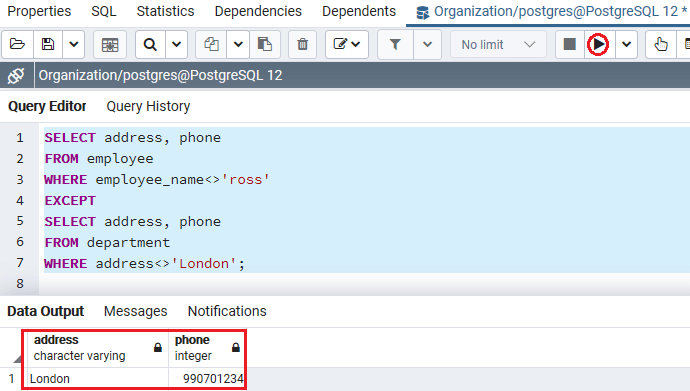Switch to the Dependencies tab

point(258,11)
